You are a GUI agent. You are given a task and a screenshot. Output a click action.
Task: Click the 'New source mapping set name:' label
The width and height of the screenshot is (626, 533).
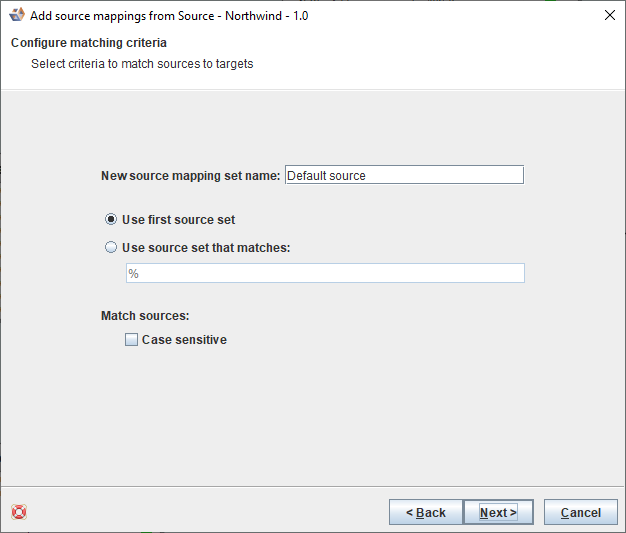pyautogui.click(x=190, y=175)
